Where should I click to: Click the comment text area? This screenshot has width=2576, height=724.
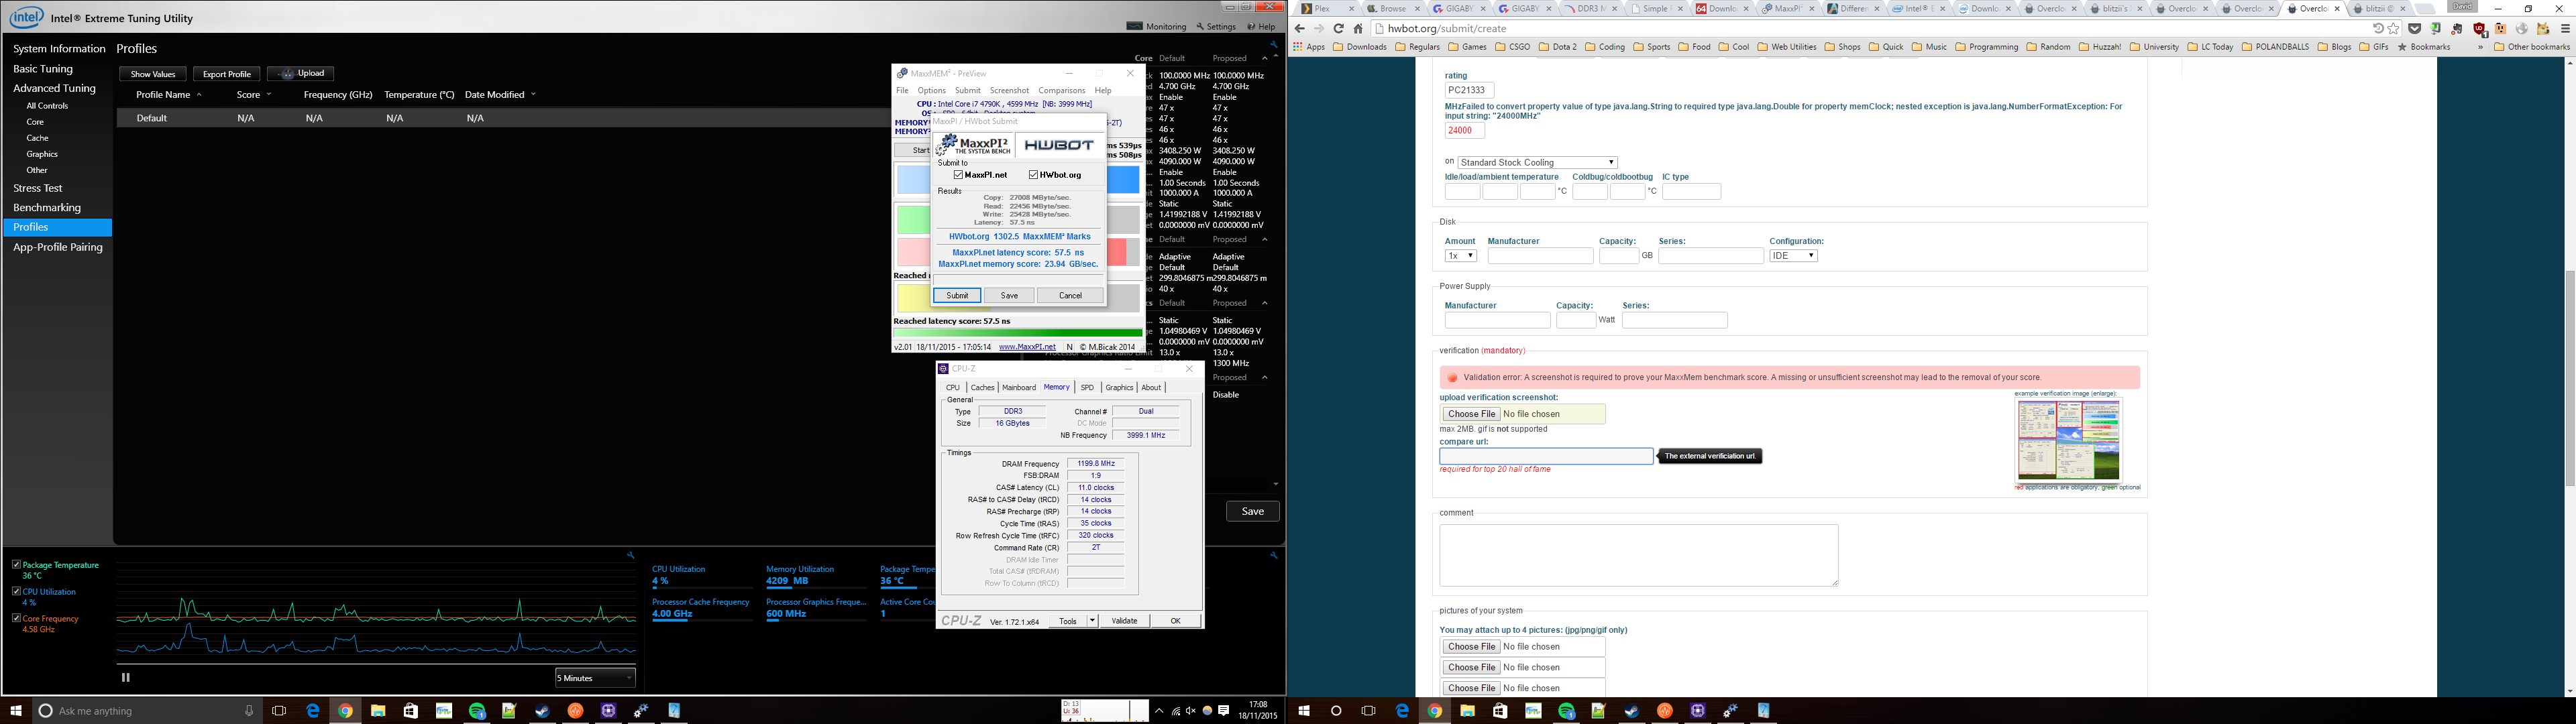pyautogui.click(x=1638, y=555)
